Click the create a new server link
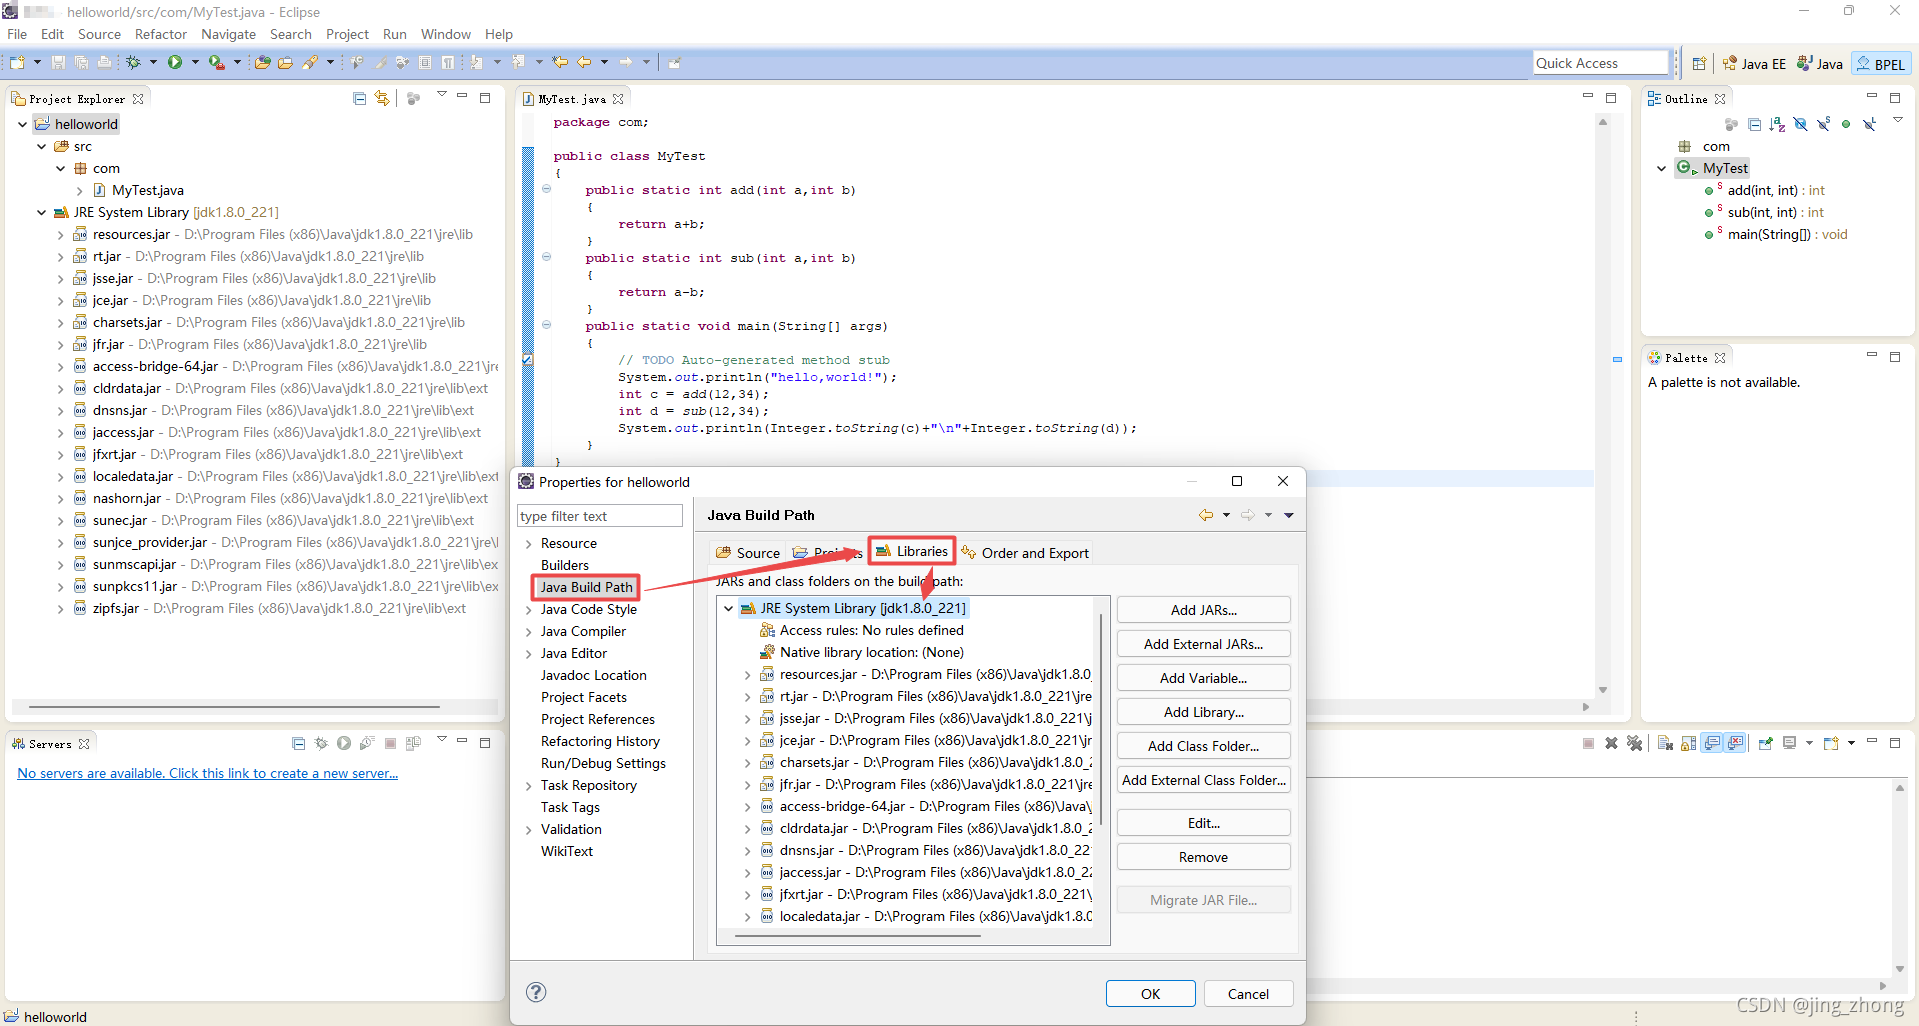 coord(208,773)
